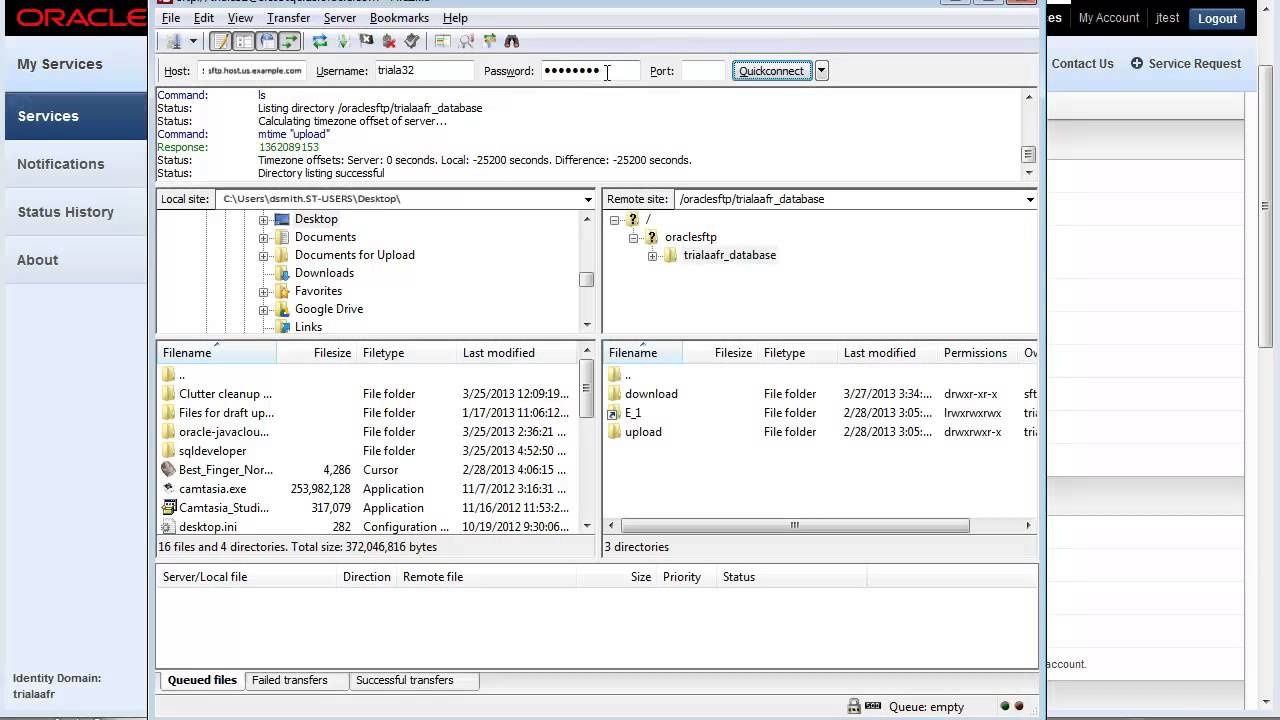Cancel the current operation
1280x720 pixels.
(x=366, y=41)
